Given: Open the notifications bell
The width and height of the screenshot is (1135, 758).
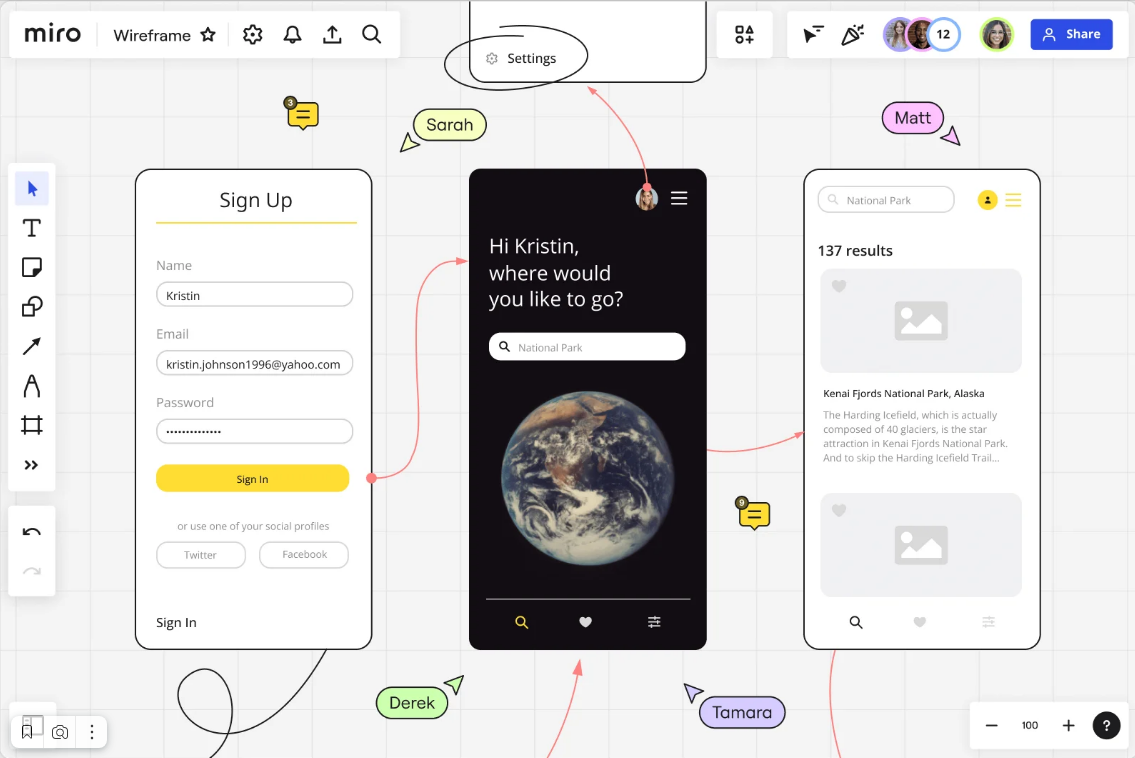Looking at the screenshot, I should pyautogui.click(x=292, y=35).
